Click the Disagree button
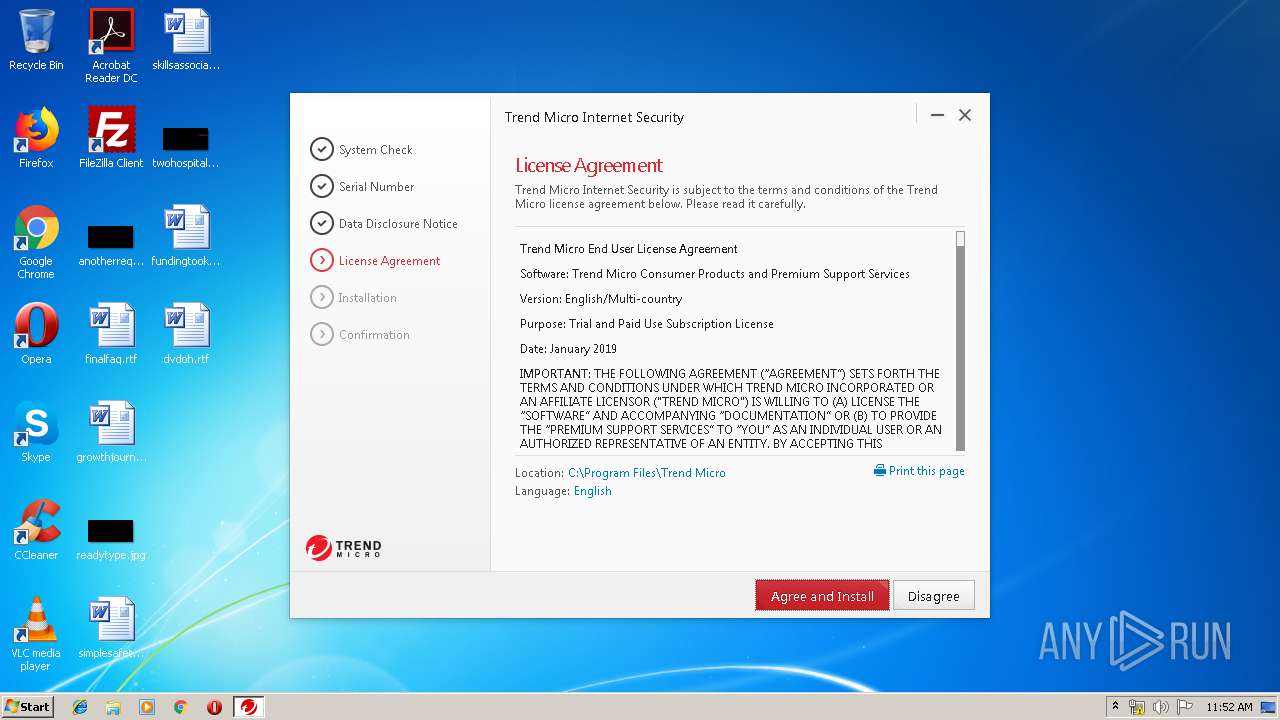The image size is (1280, 720). coord(933,596)
